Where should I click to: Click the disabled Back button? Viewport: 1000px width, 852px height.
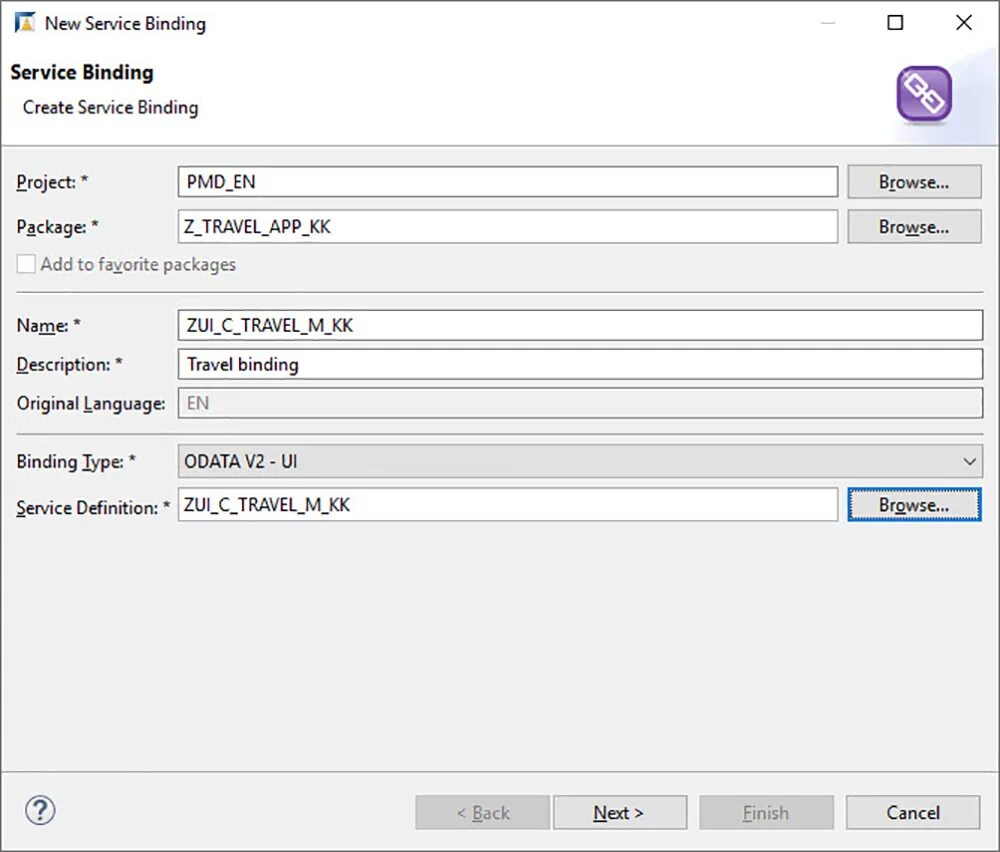tap(482, 812)
